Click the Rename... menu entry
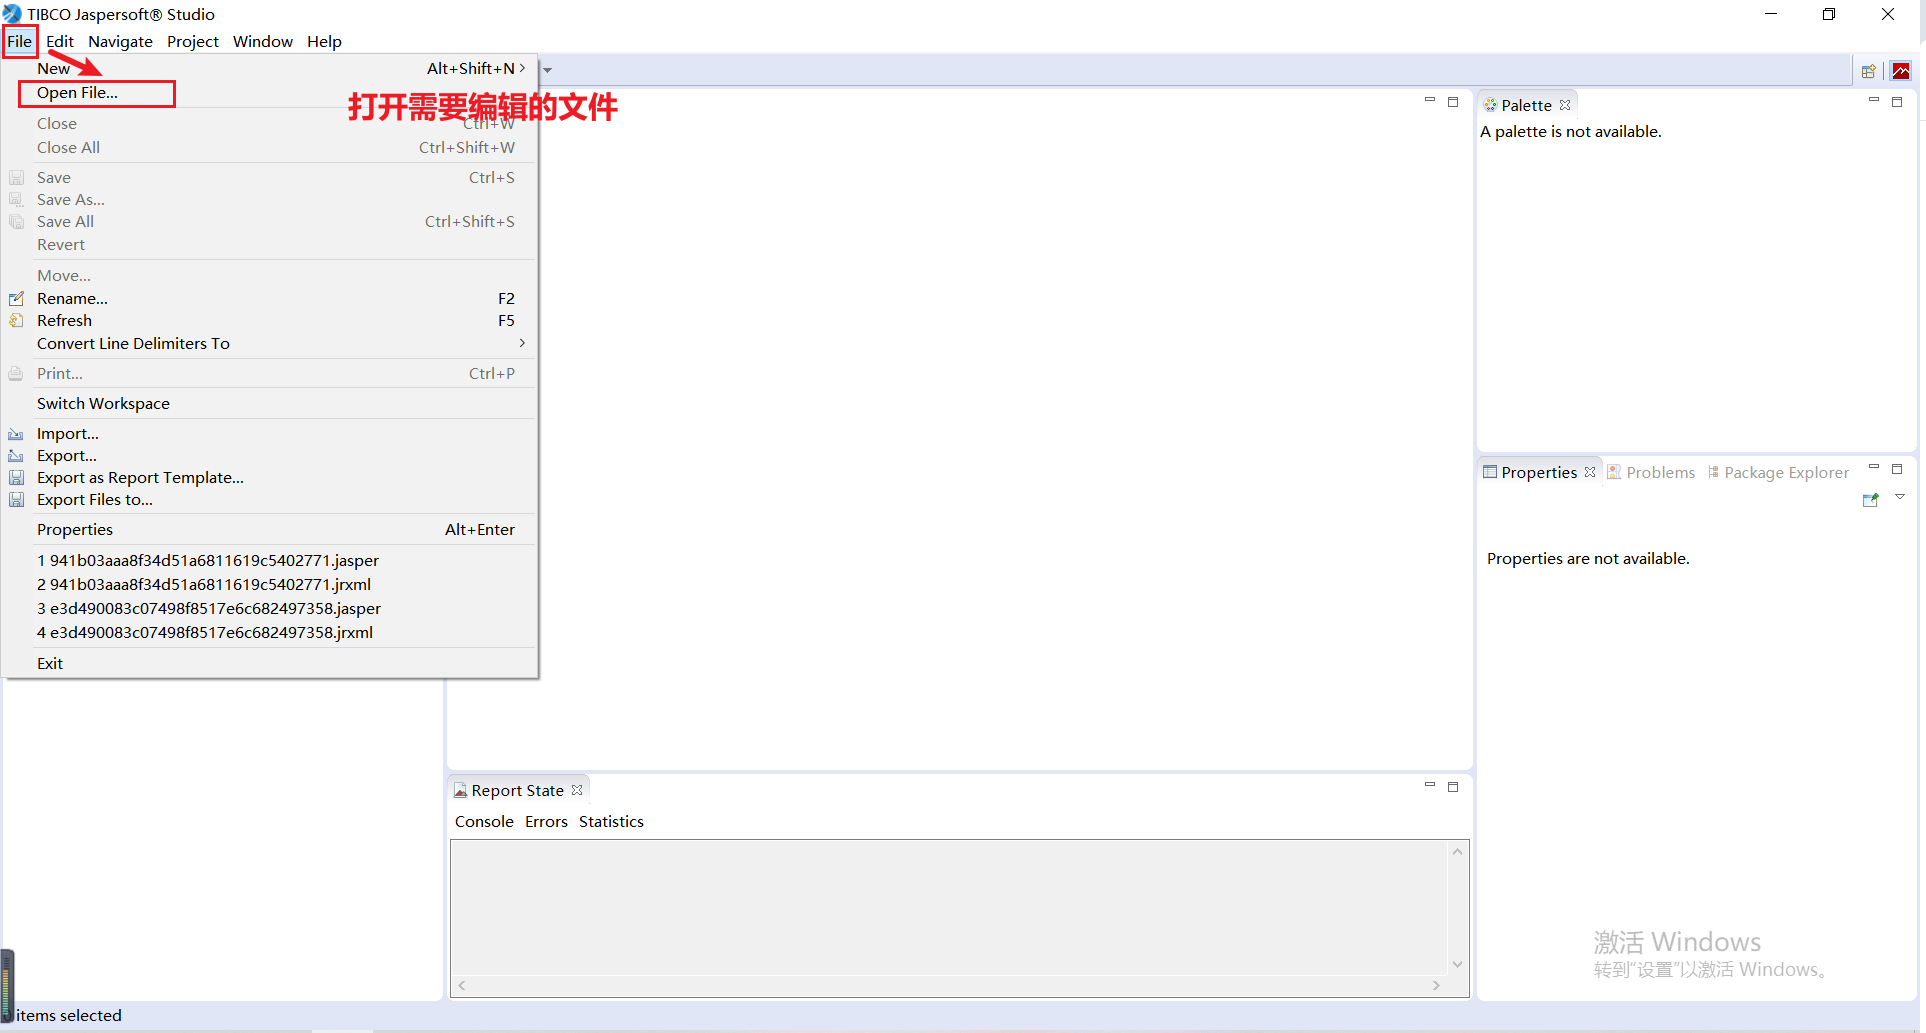 click(x=270, y=298)
